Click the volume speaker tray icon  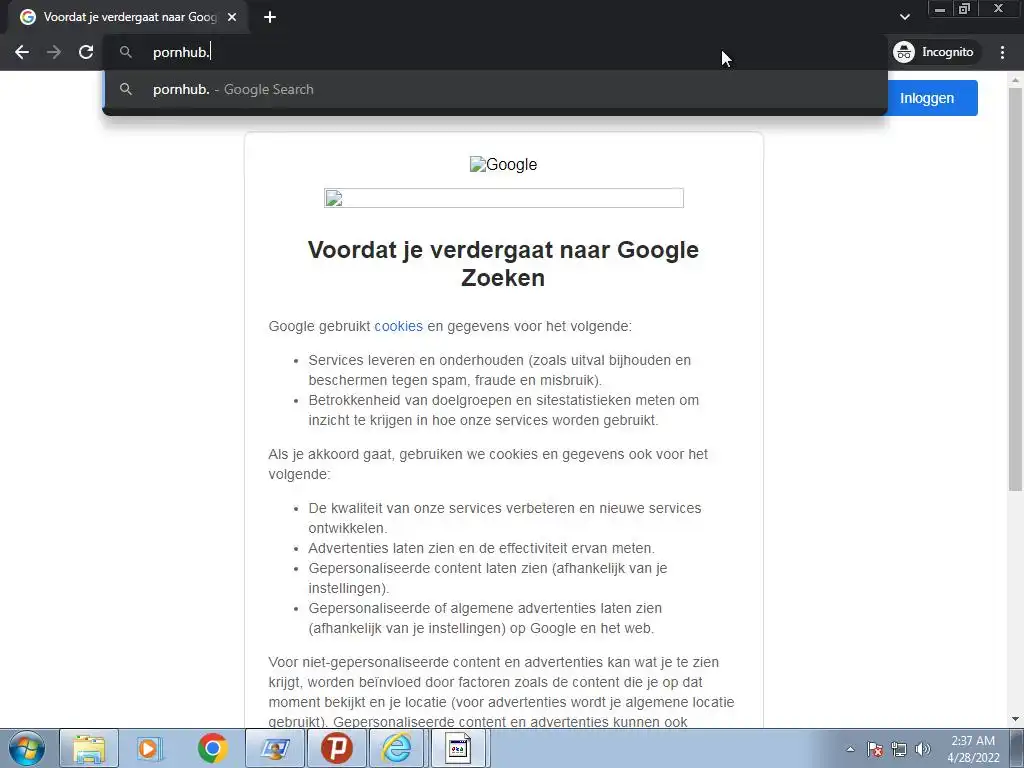click(923, 749)
